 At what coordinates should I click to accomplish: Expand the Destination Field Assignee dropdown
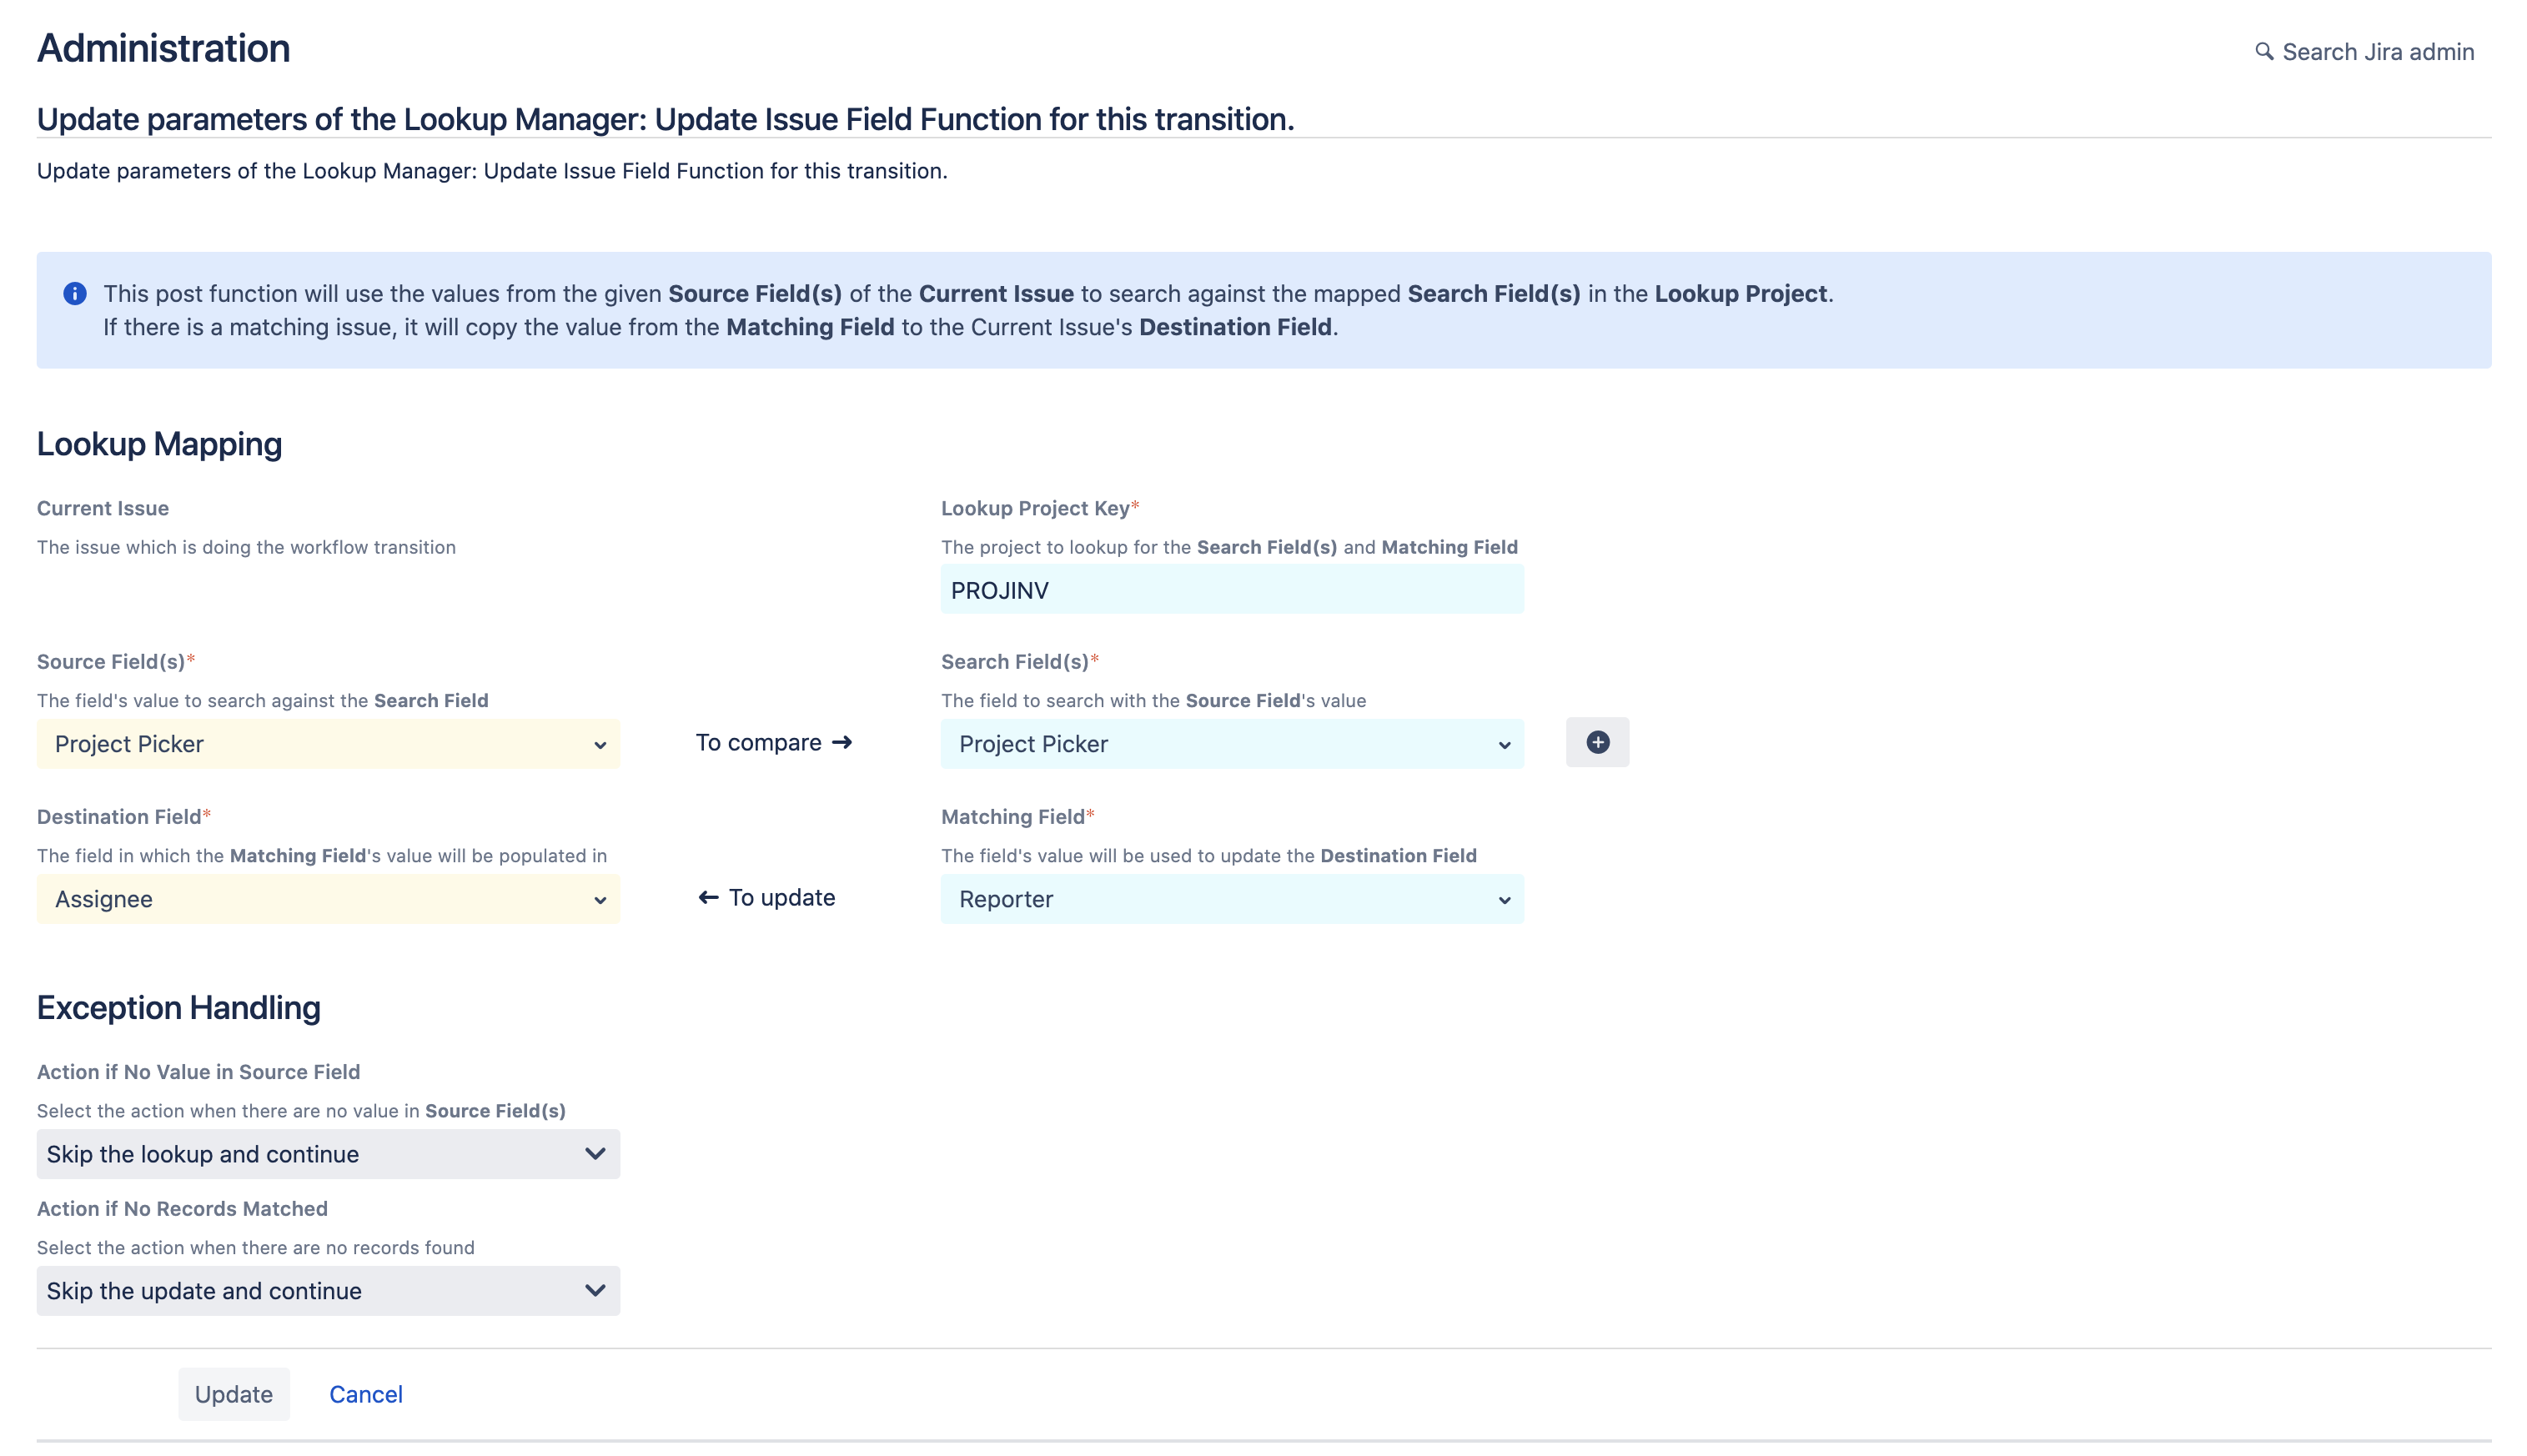(328, 899)
